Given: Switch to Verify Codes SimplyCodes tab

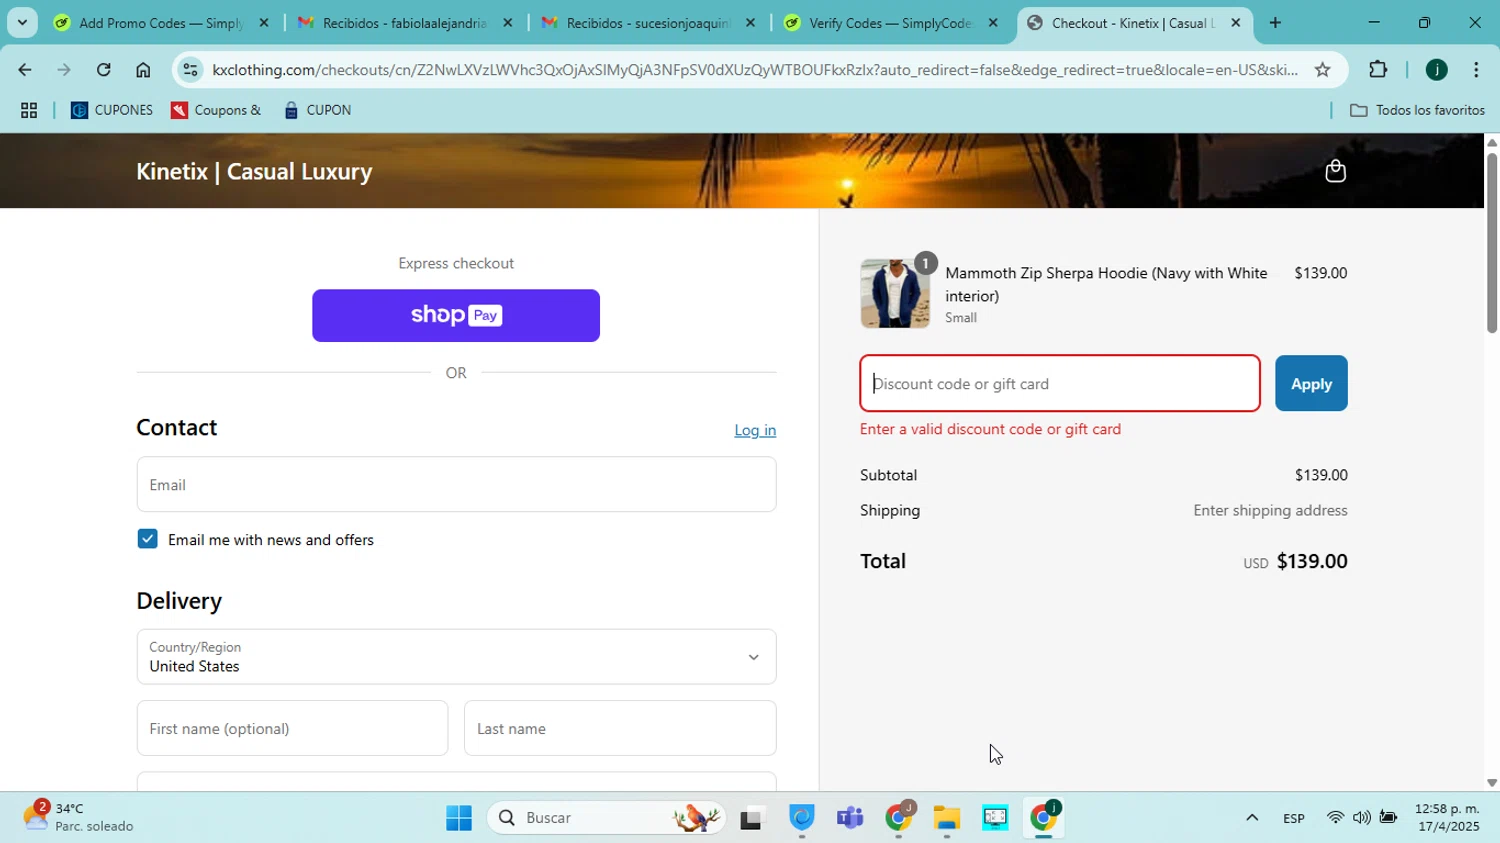Looking at the screenshot, I should coord(890,23).
